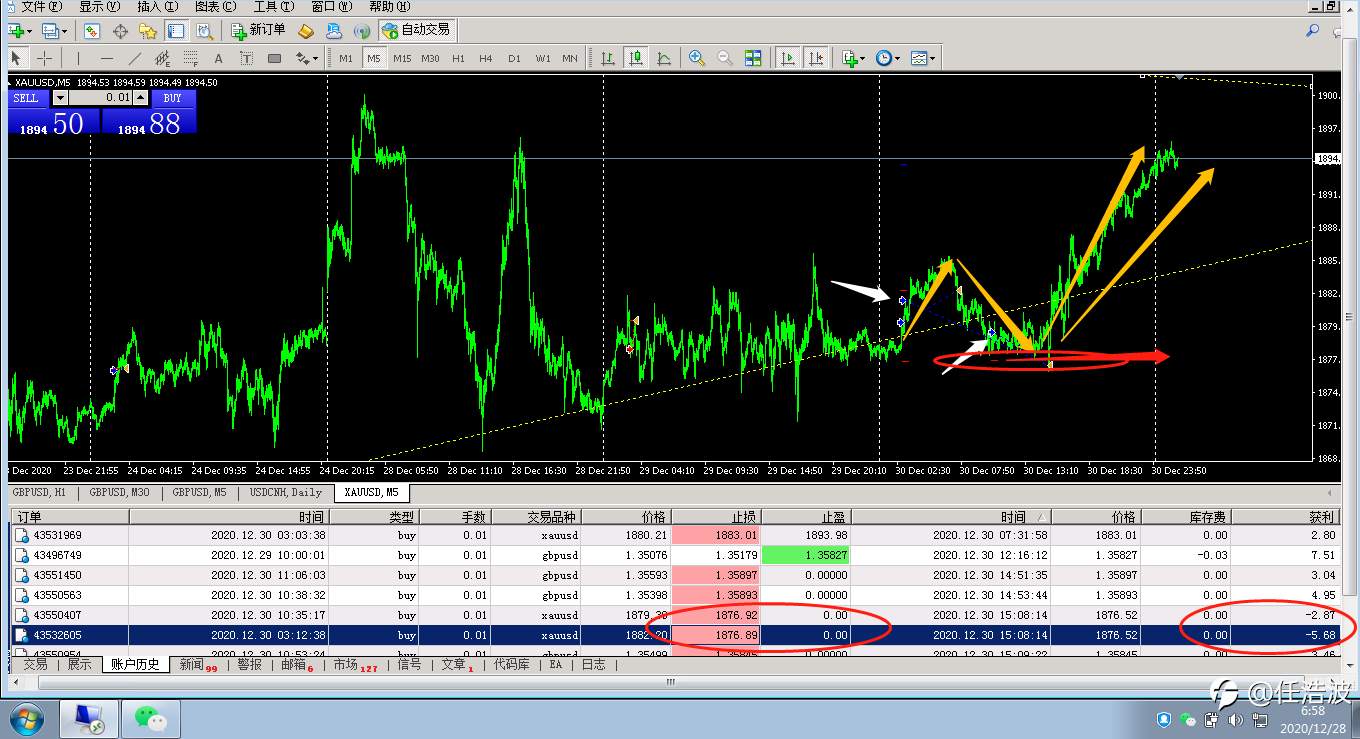Image resolution: width=1360 pixels, height=739 pixels.
Task: Click the lot volume field showing 0.01
Action: (100, 98)
